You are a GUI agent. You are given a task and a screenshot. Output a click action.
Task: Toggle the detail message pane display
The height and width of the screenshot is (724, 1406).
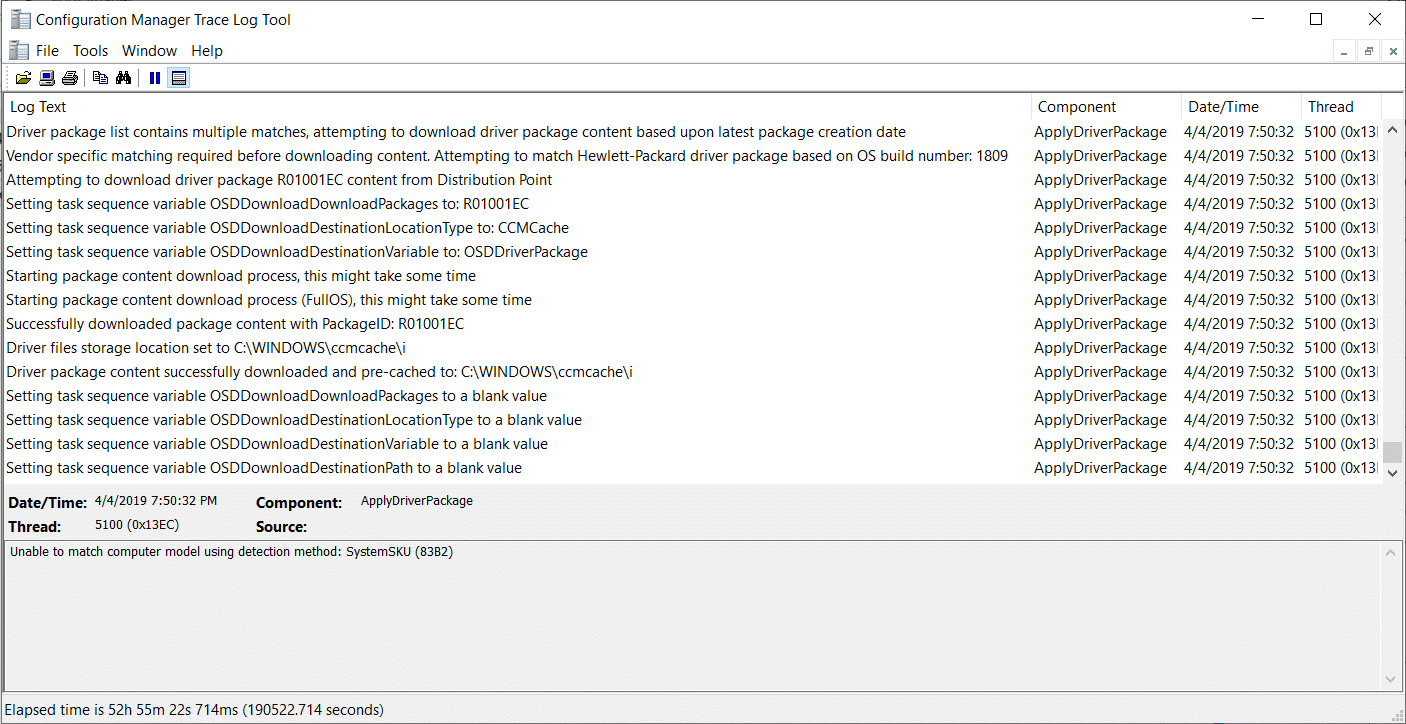click(179, 77)
